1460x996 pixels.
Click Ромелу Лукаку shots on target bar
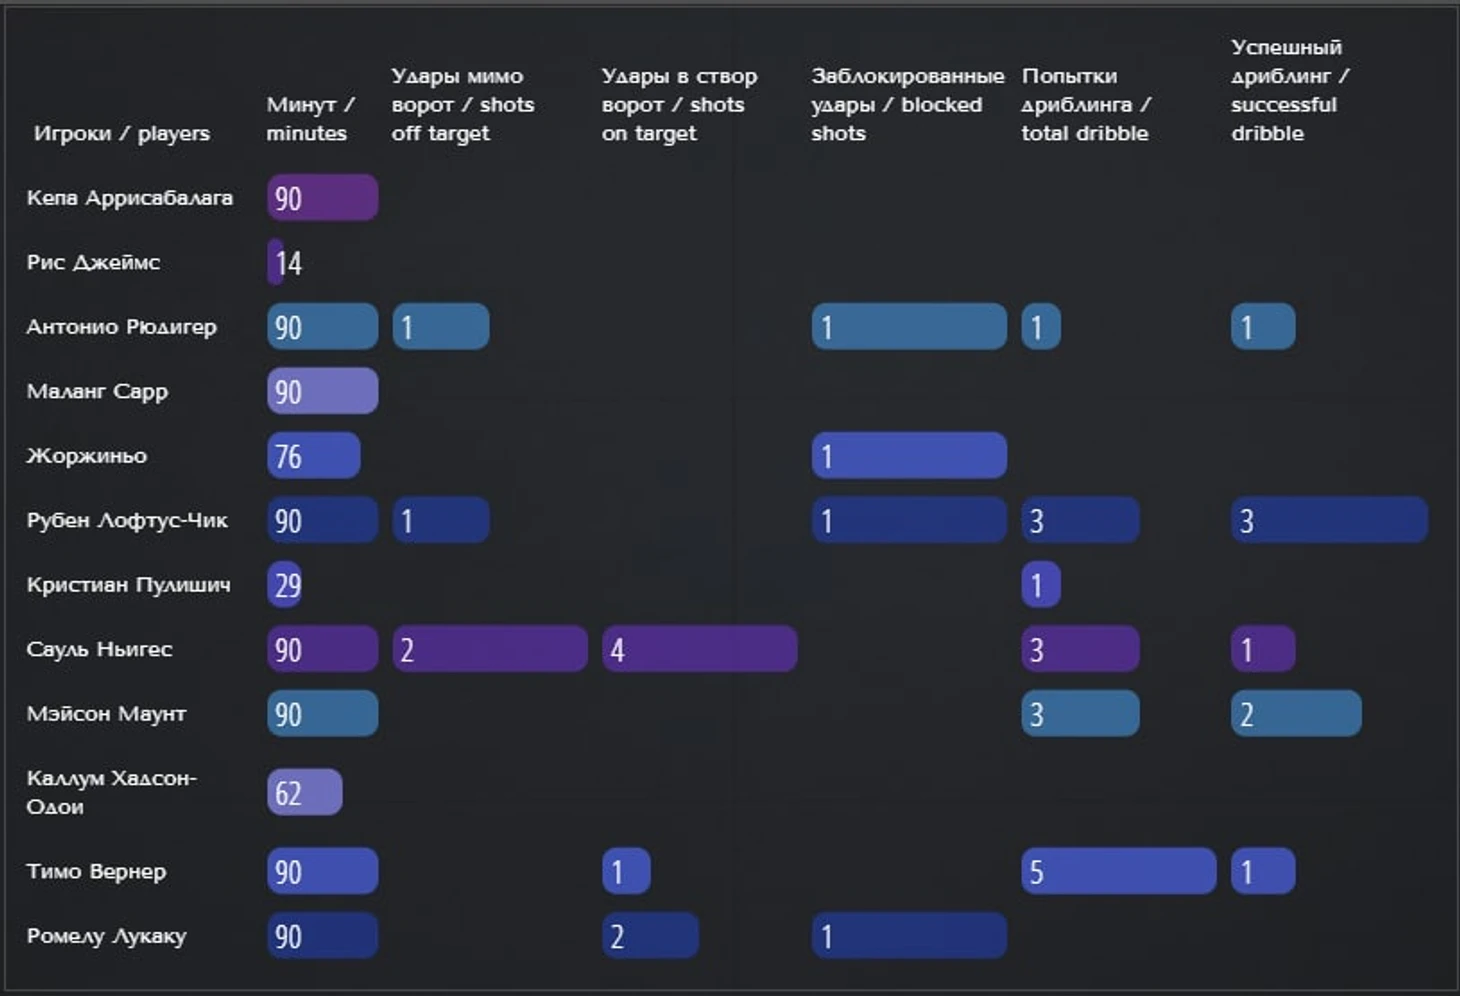pyautogui.click(x=650, y=936)
